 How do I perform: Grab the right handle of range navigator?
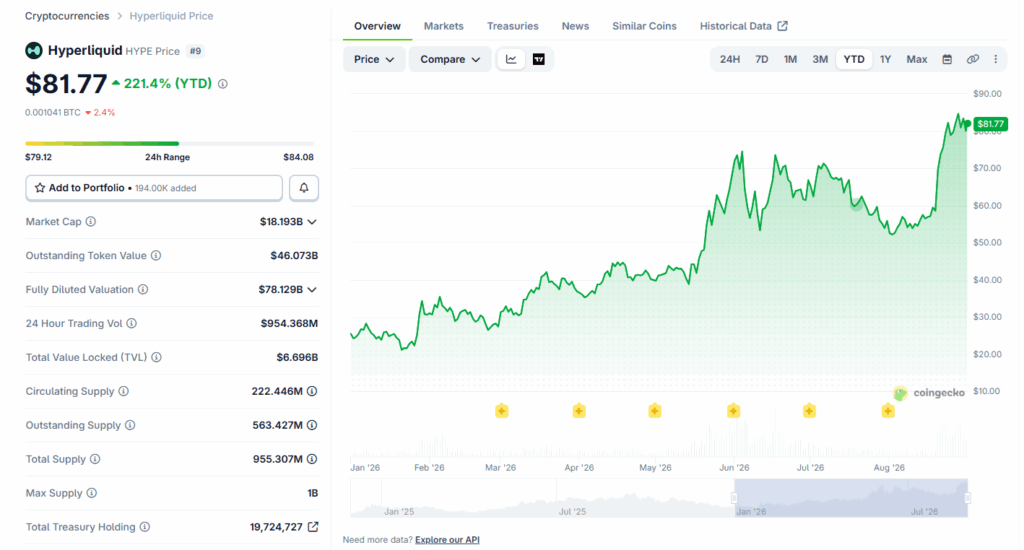pyautogui.click(x=967, y=498)
